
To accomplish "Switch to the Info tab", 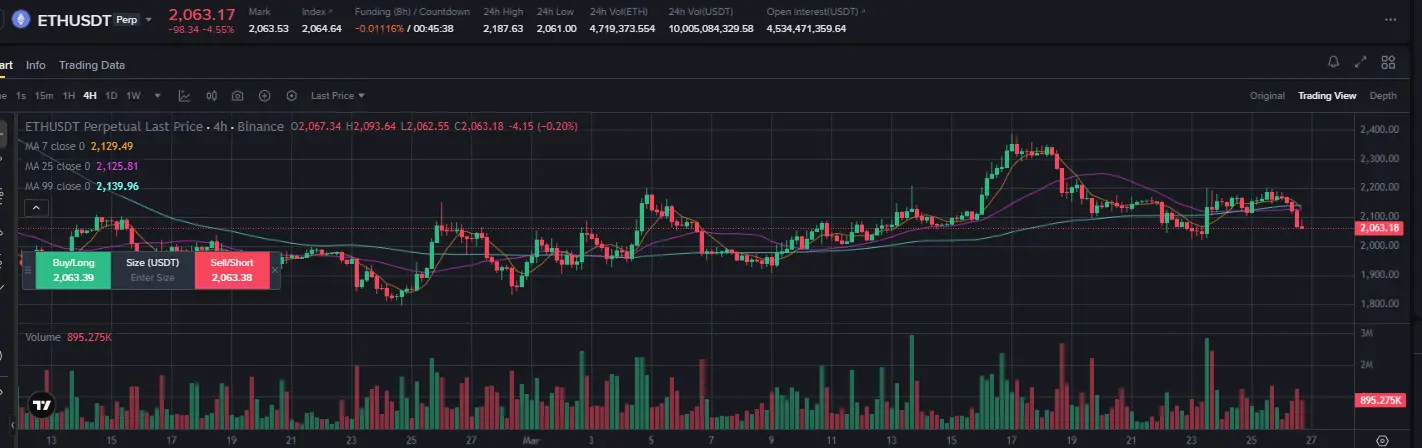I will 36,65.
